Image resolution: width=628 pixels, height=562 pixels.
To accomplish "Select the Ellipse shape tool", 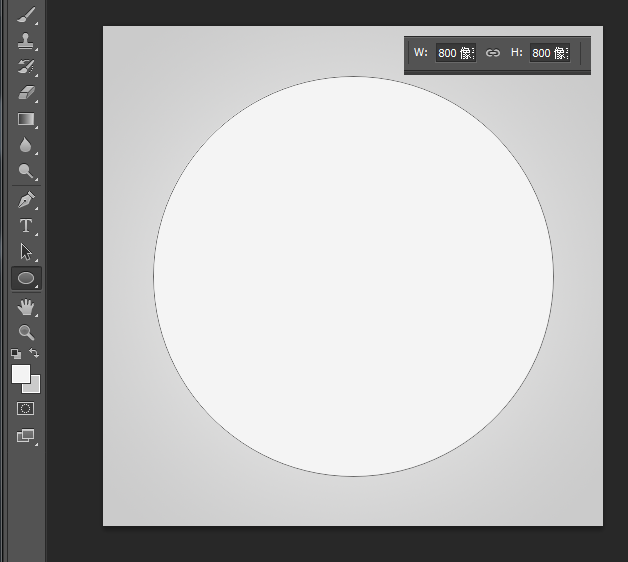I will tap(26, 278).
